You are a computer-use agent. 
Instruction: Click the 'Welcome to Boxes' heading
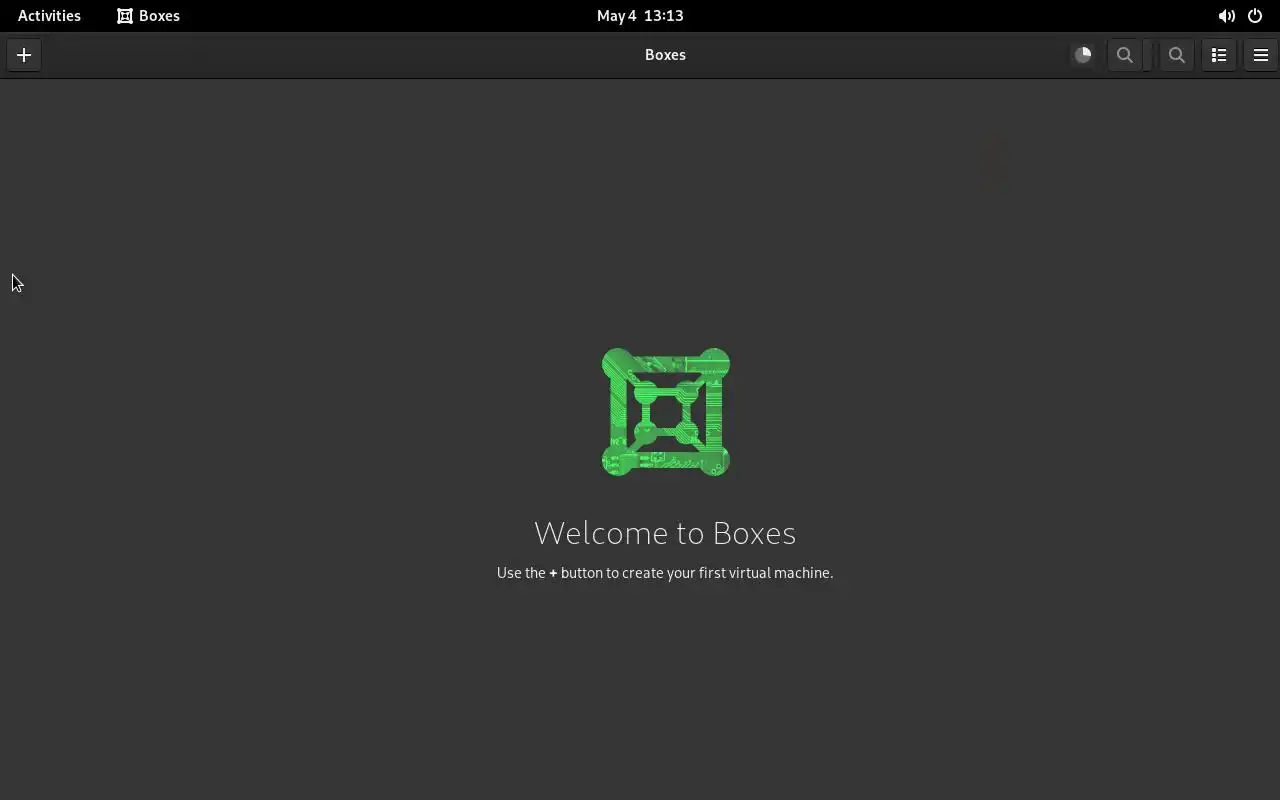click(x=665, y=533)
